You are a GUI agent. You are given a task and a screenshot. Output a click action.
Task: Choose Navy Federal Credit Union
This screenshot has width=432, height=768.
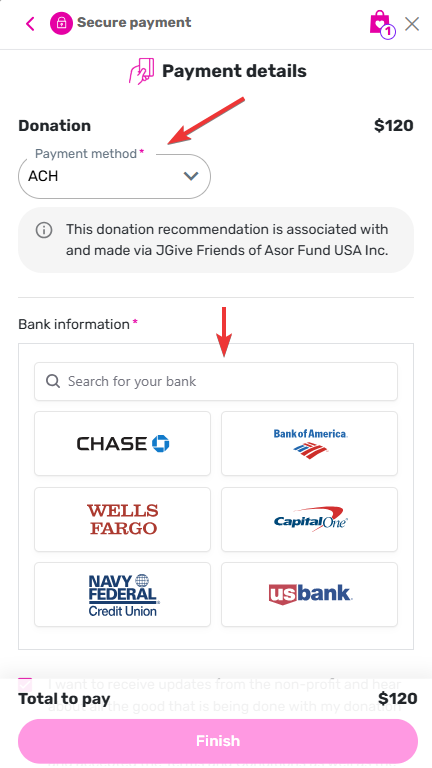pos(122,594)
